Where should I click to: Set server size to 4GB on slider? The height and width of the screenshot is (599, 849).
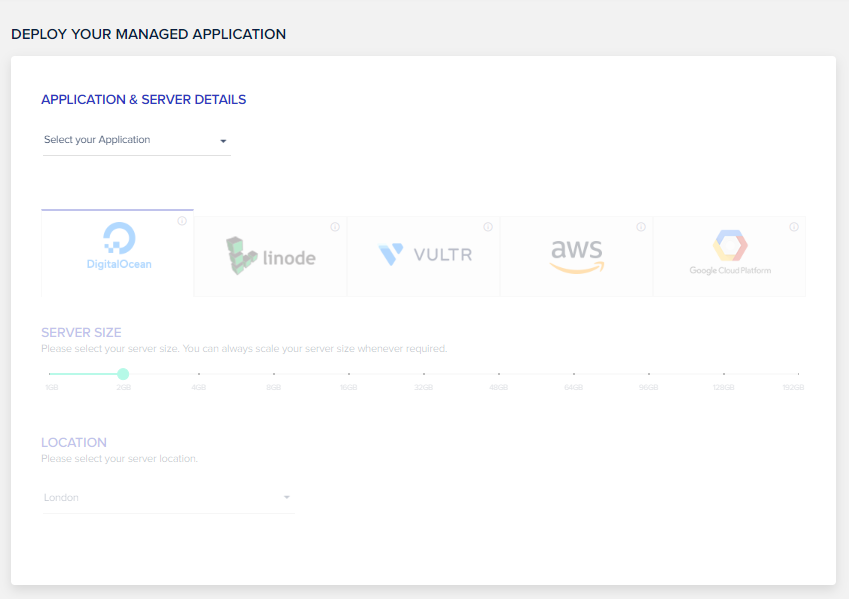coord(199,374)
